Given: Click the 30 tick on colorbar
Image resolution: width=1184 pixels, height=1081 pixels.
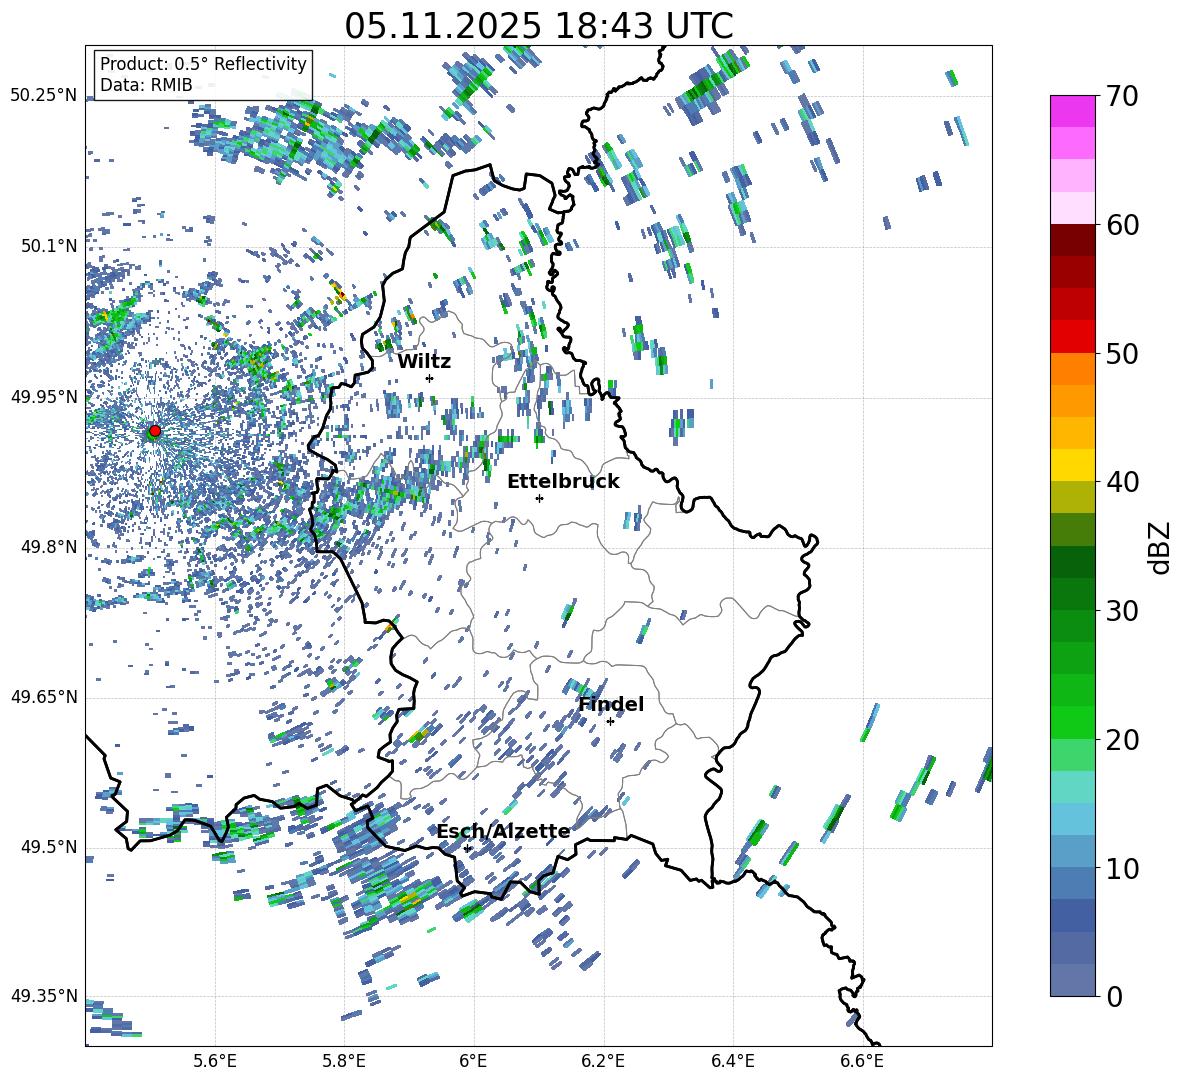Looking at the screenshot, I should point(1122,611).
